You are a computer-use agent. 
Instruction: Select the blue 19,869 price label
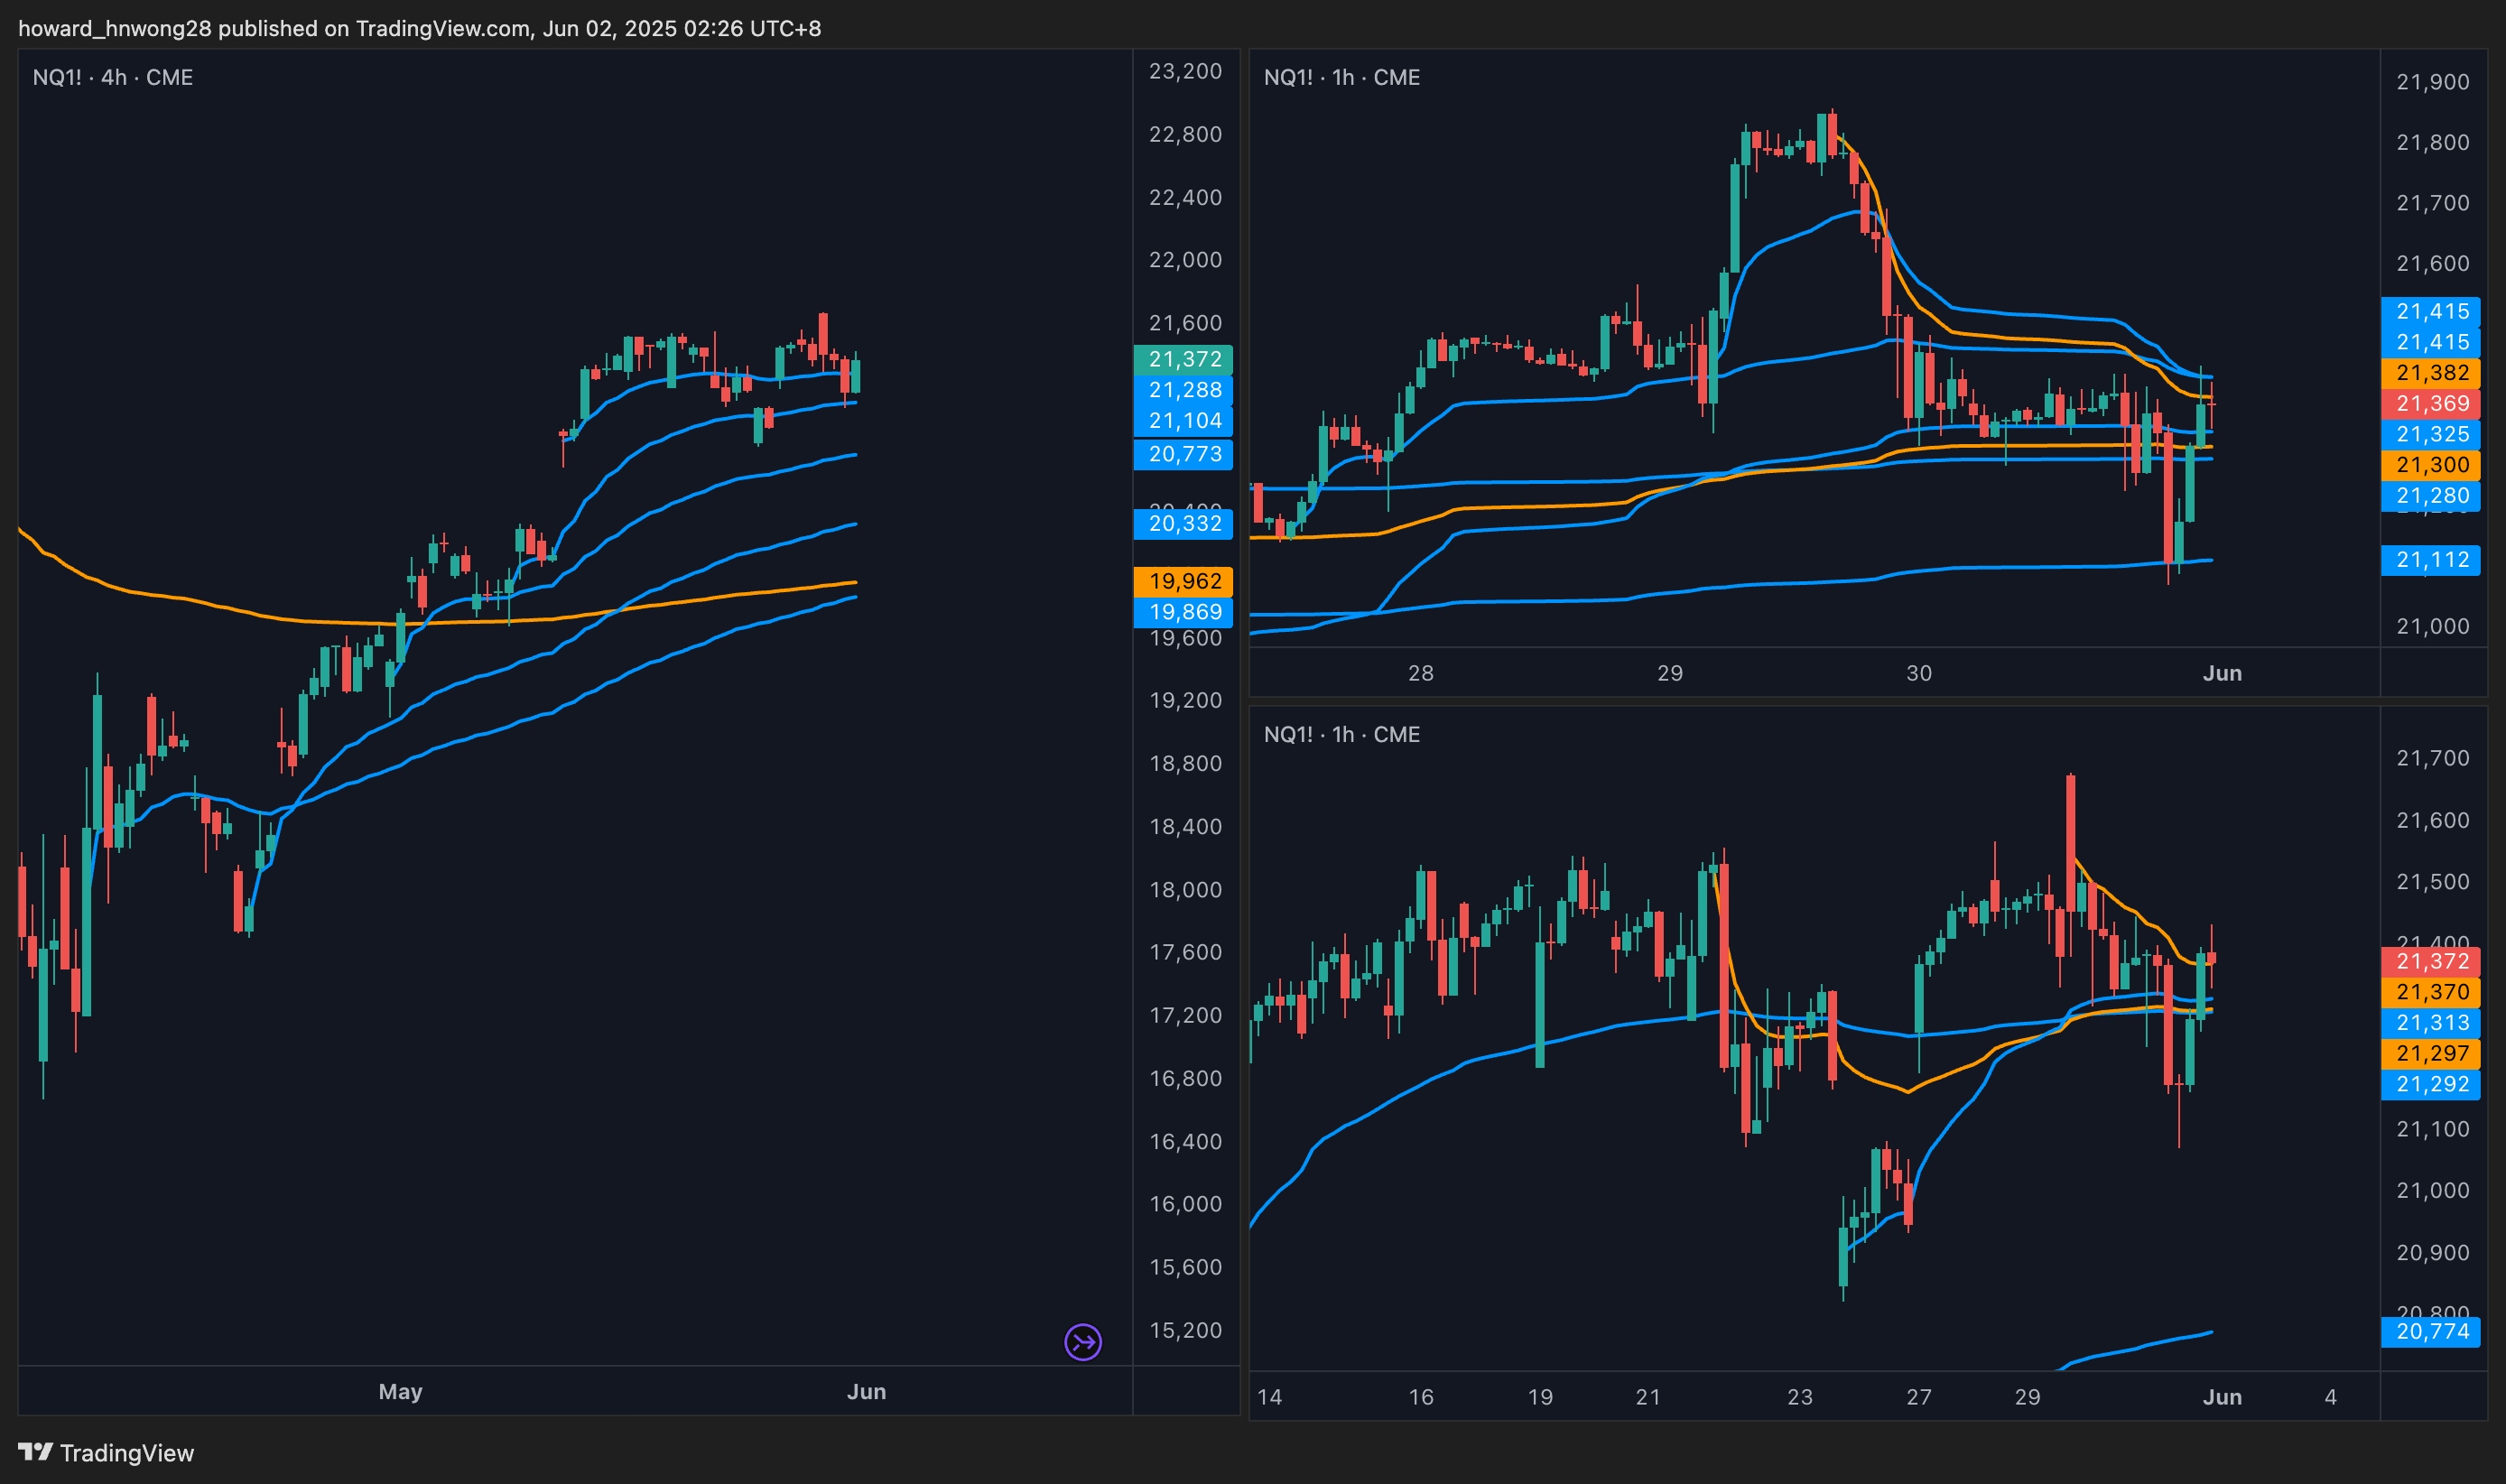tap(1184, 612)
